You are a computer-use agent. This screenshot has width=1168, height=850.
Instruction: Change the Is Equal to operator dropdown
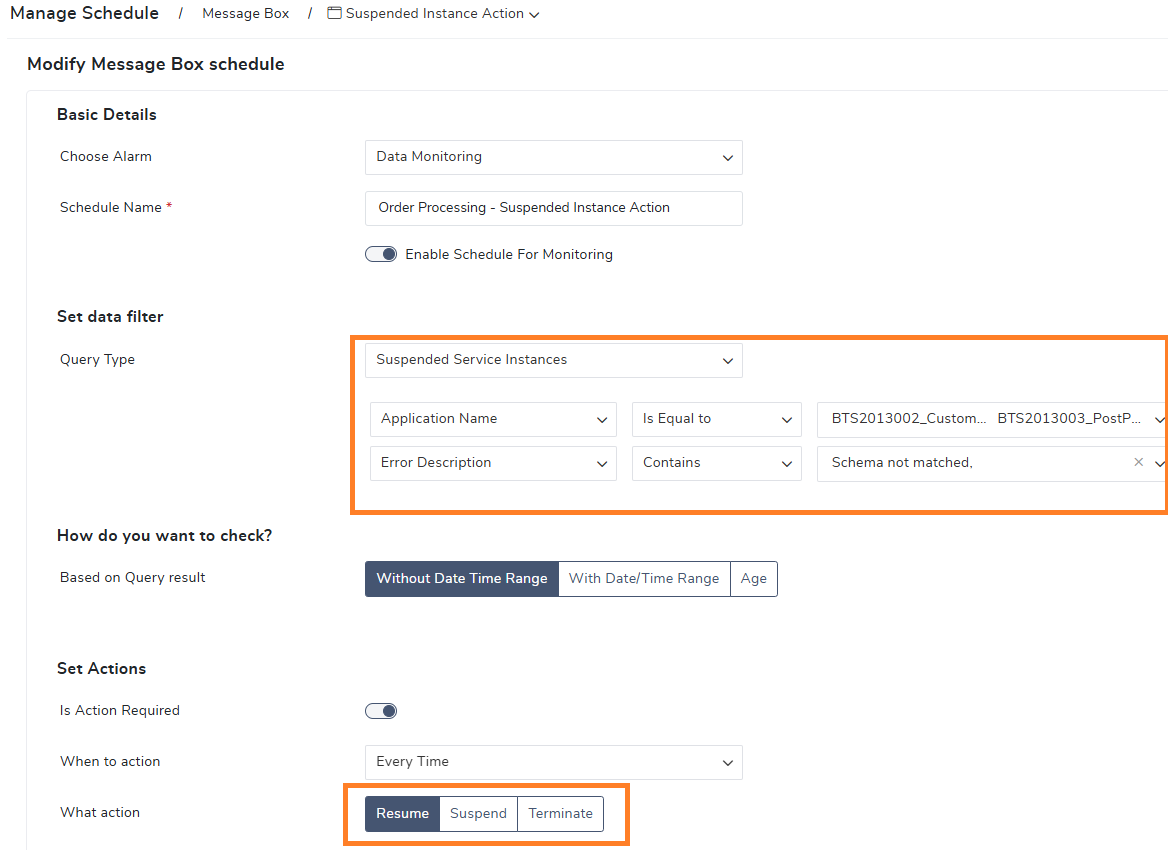pyautogui.click(x=716, y=419)
